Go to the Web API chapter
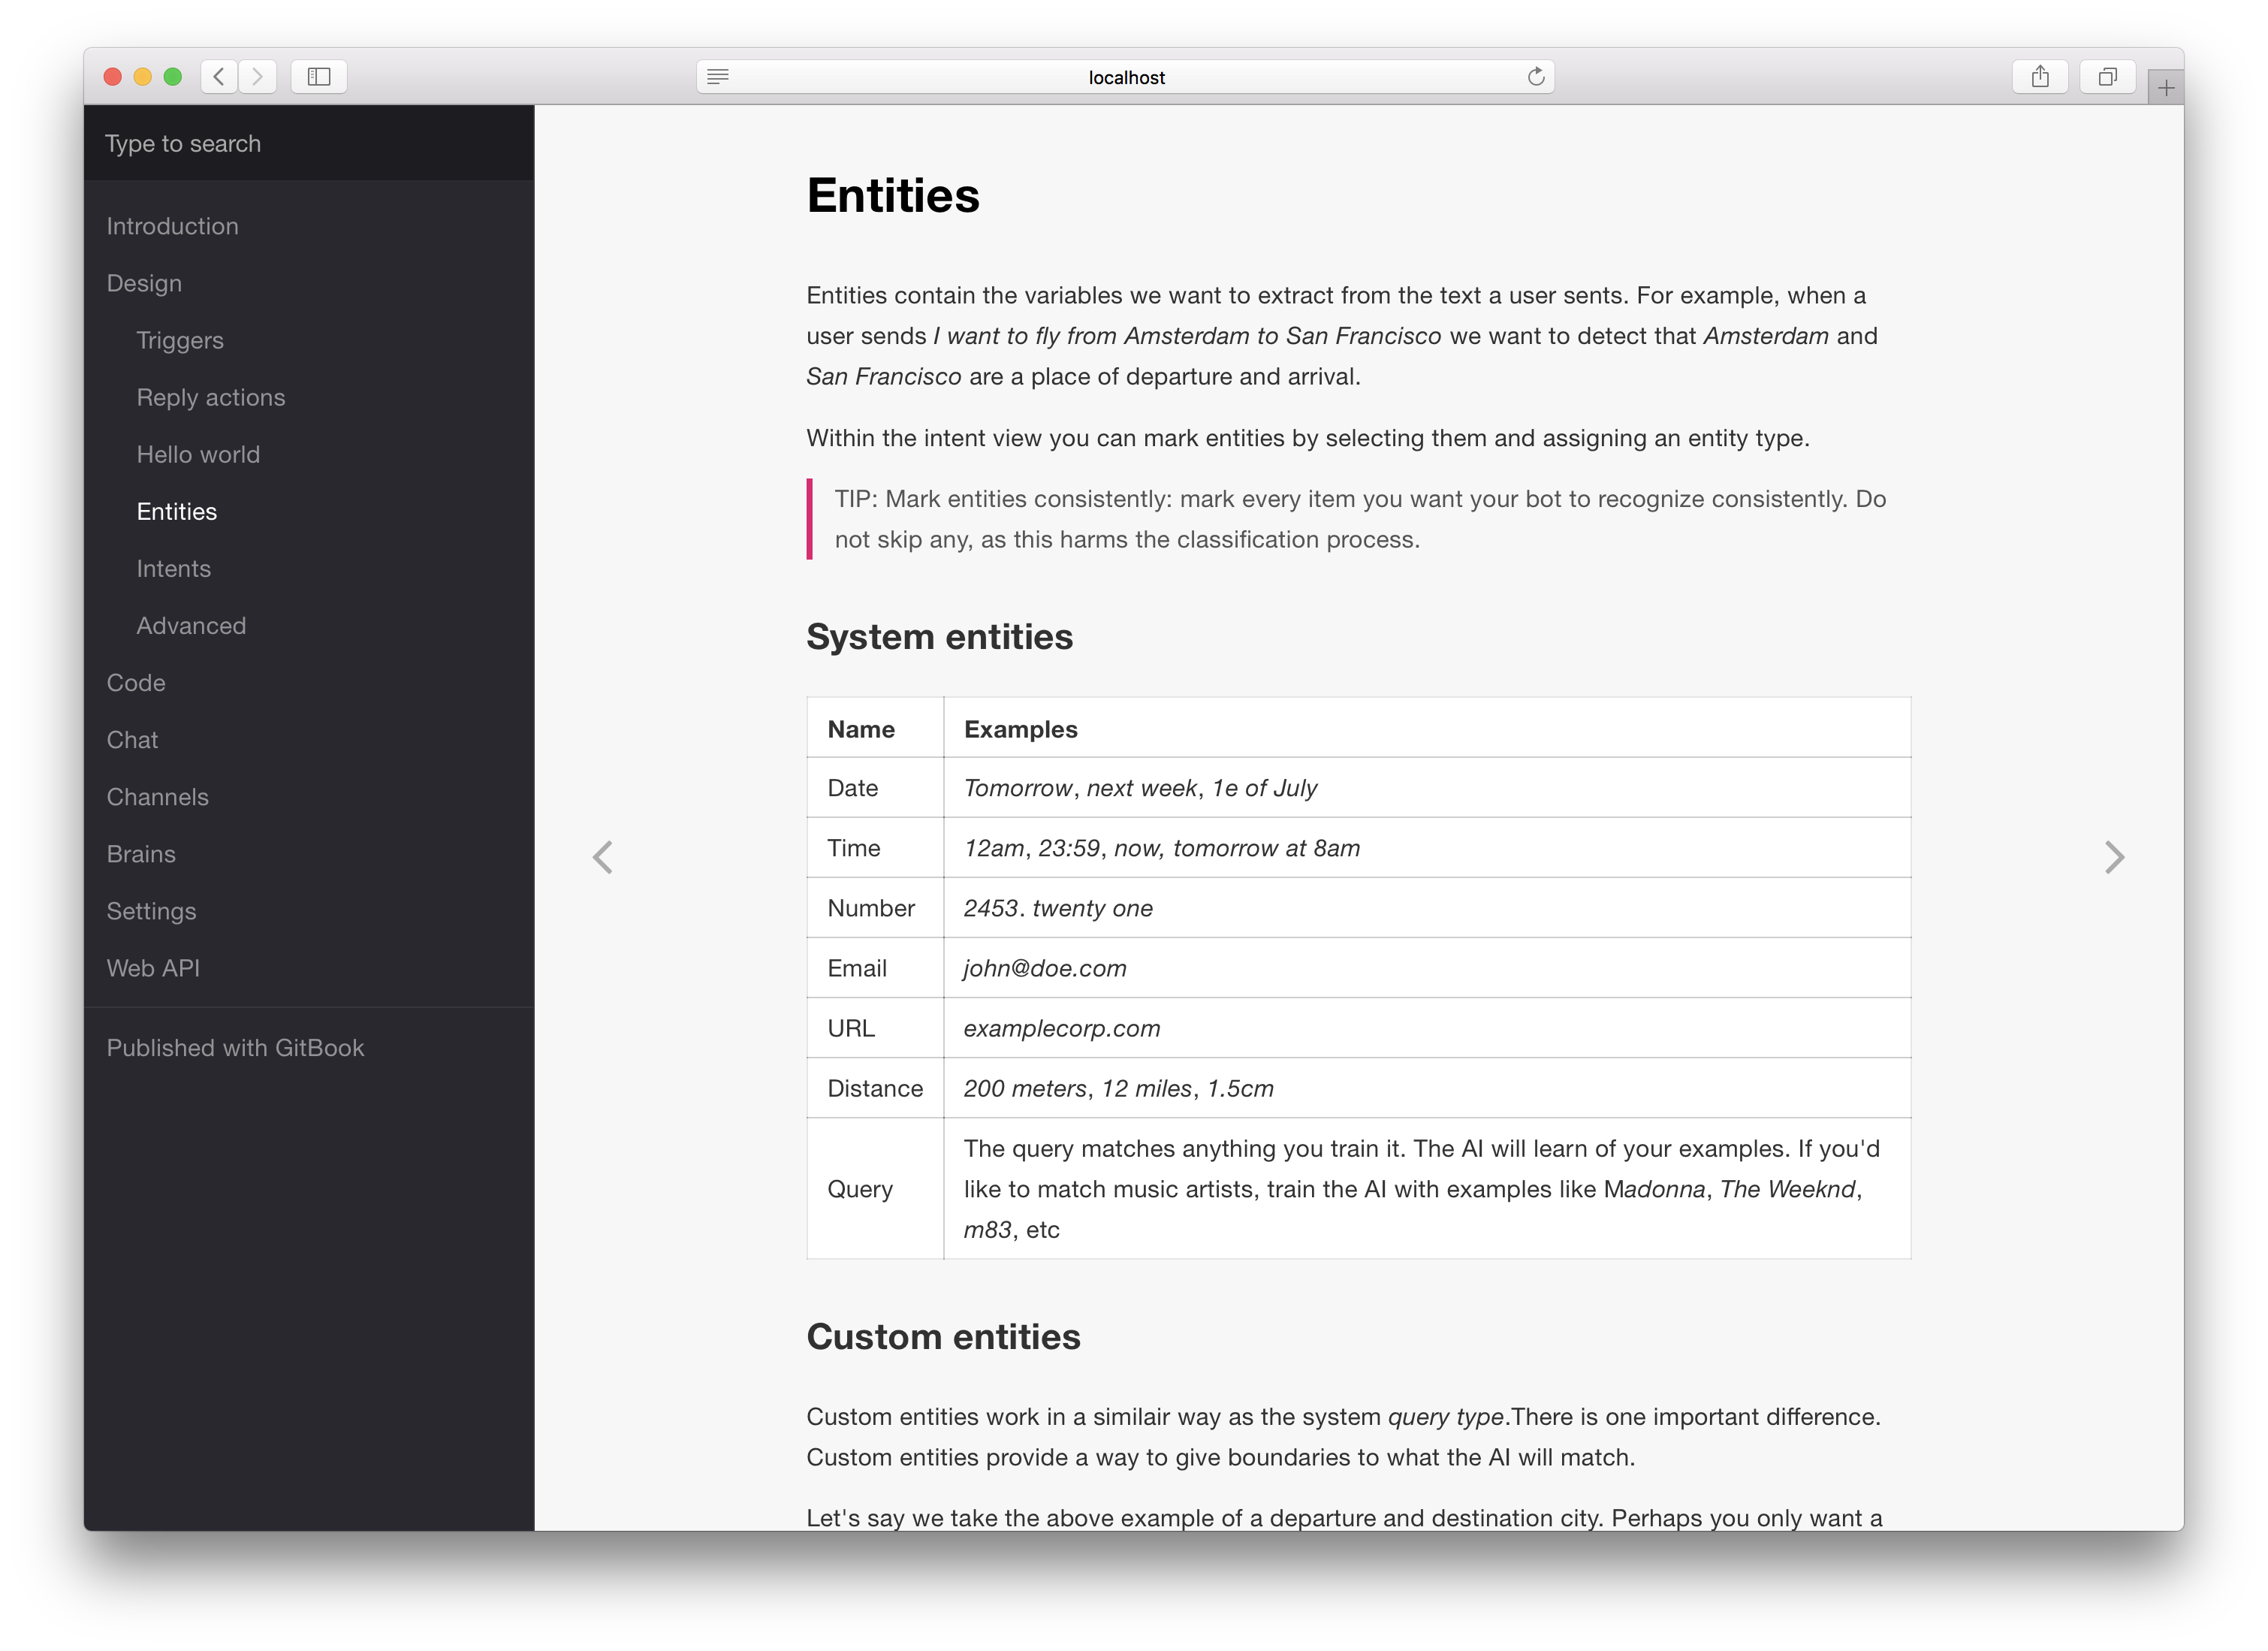This screenshot has width=2268, height=1651. 153,968
